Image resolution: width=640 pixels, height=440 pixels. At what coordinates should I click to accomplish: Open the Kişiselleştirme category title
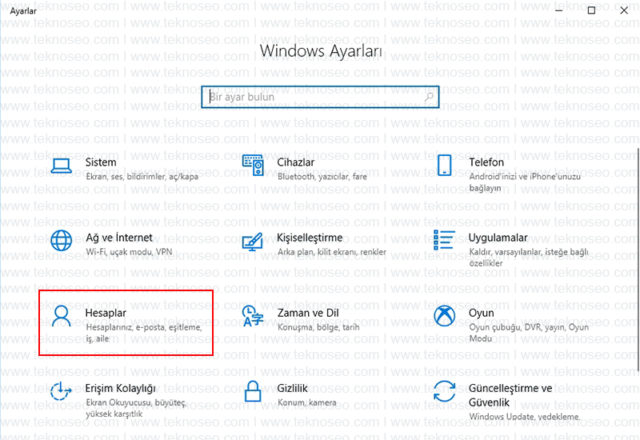point(309,238)
